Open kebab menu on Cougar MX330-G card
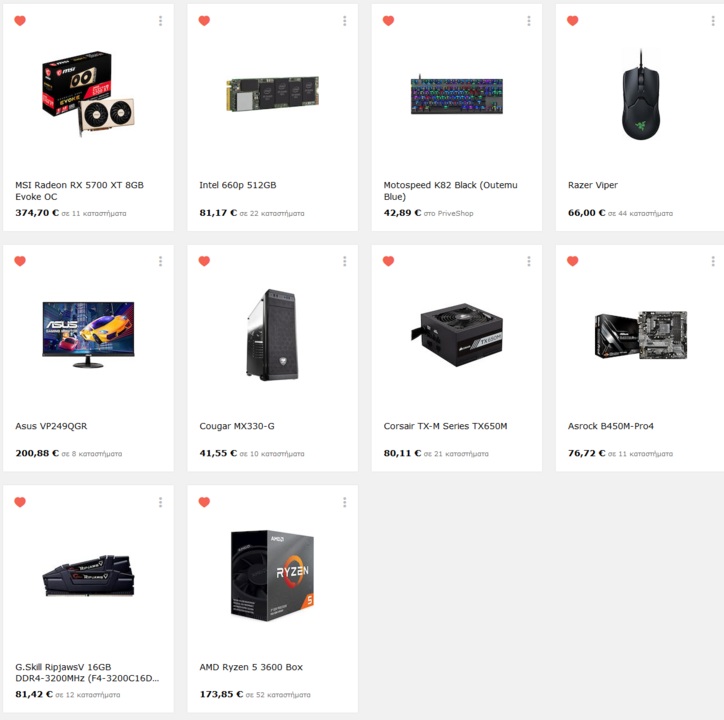Image resolution: width=724 pixels, height=720 pixels. pos(344,261)
